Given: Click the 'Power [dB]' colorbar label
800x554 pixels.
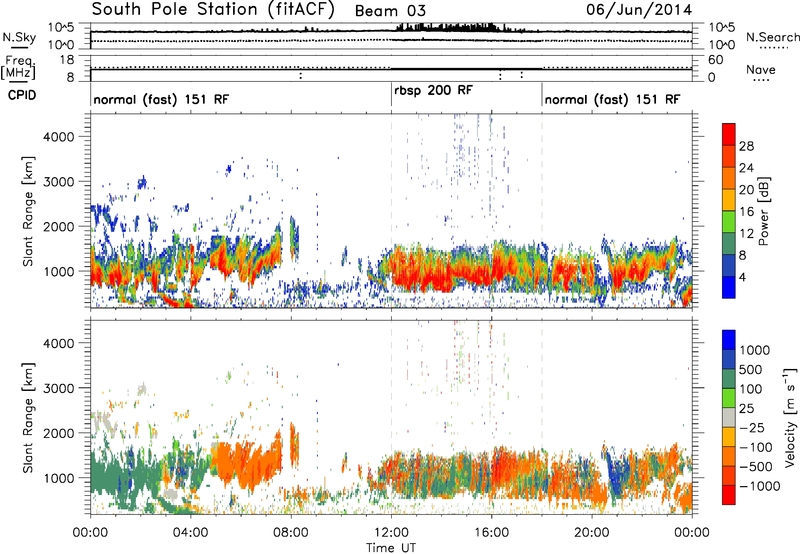Looking at the screenshot, I should pyautogui.click(x=764, y=211).
